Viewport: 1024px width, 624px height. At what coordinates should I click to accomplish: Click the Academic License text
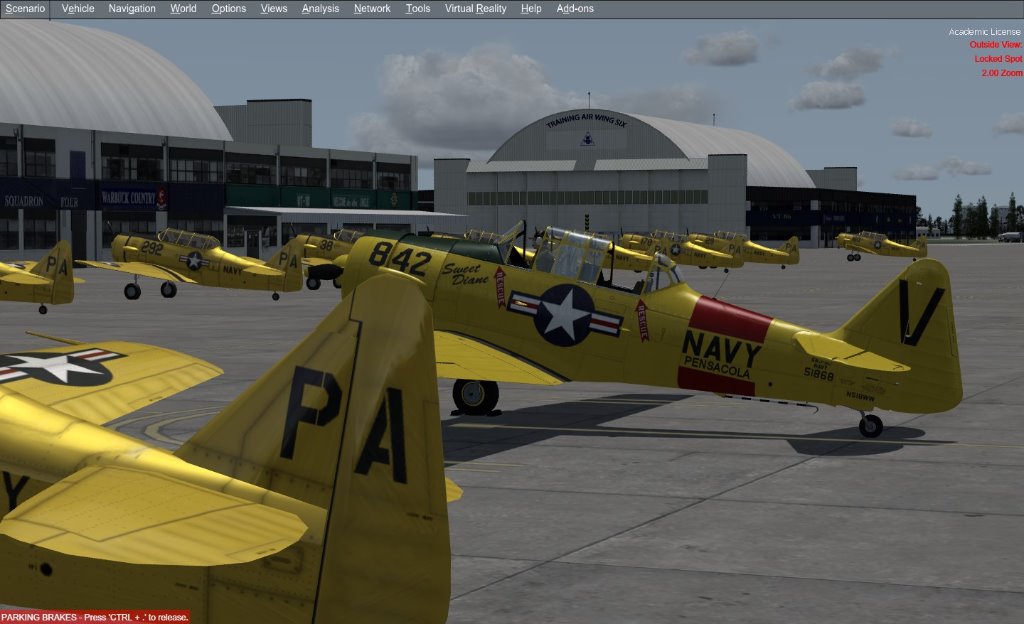pos(984,31)
